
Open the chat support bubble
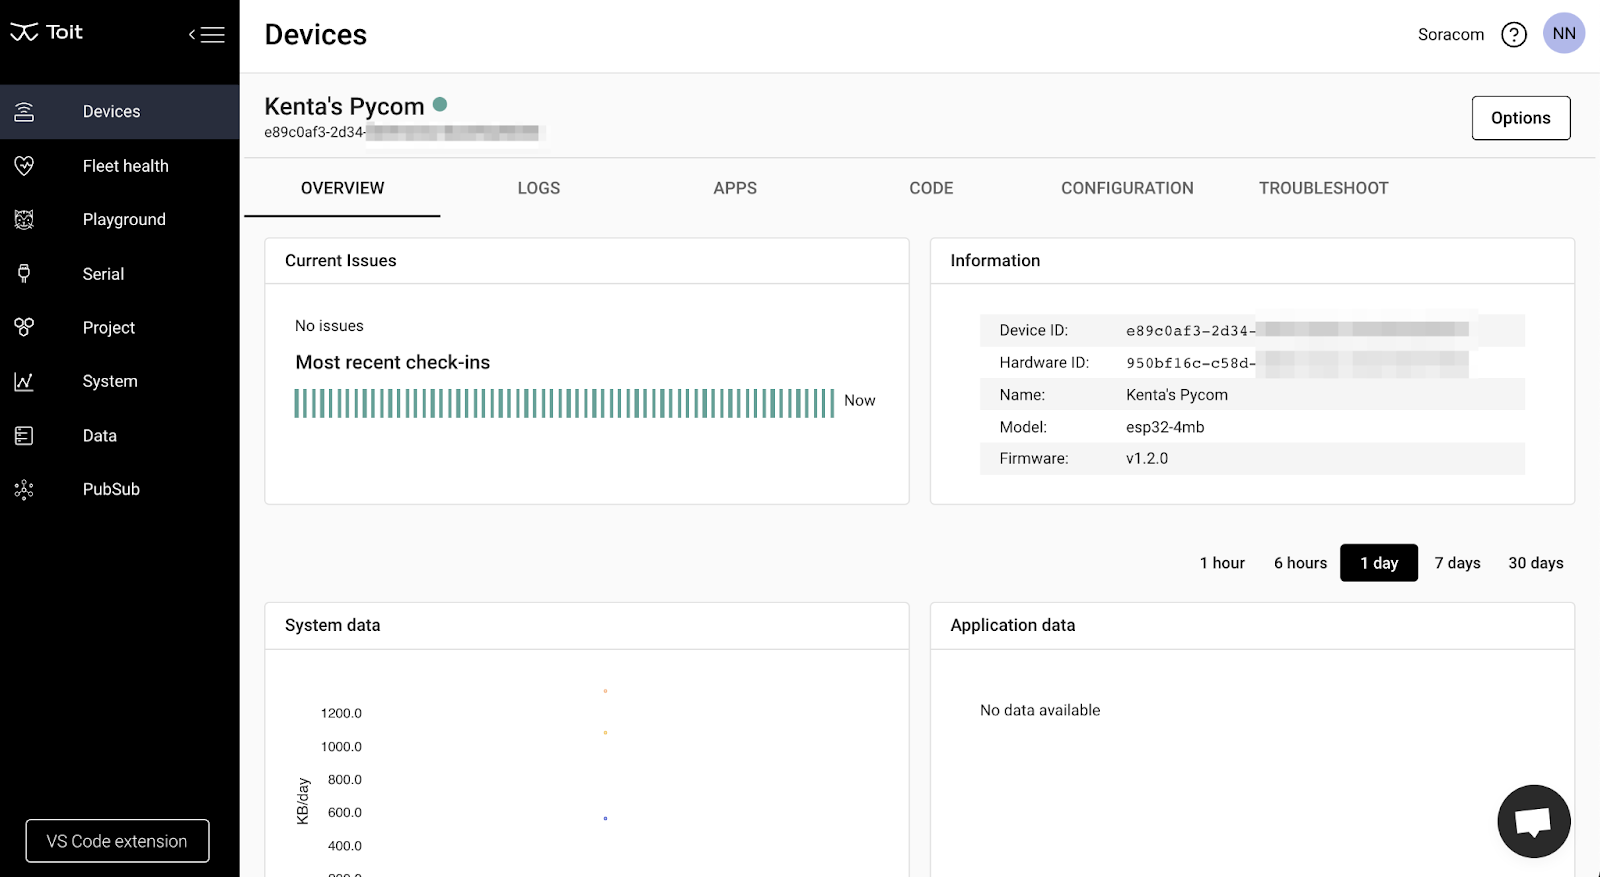click(x=1533, y=821)
